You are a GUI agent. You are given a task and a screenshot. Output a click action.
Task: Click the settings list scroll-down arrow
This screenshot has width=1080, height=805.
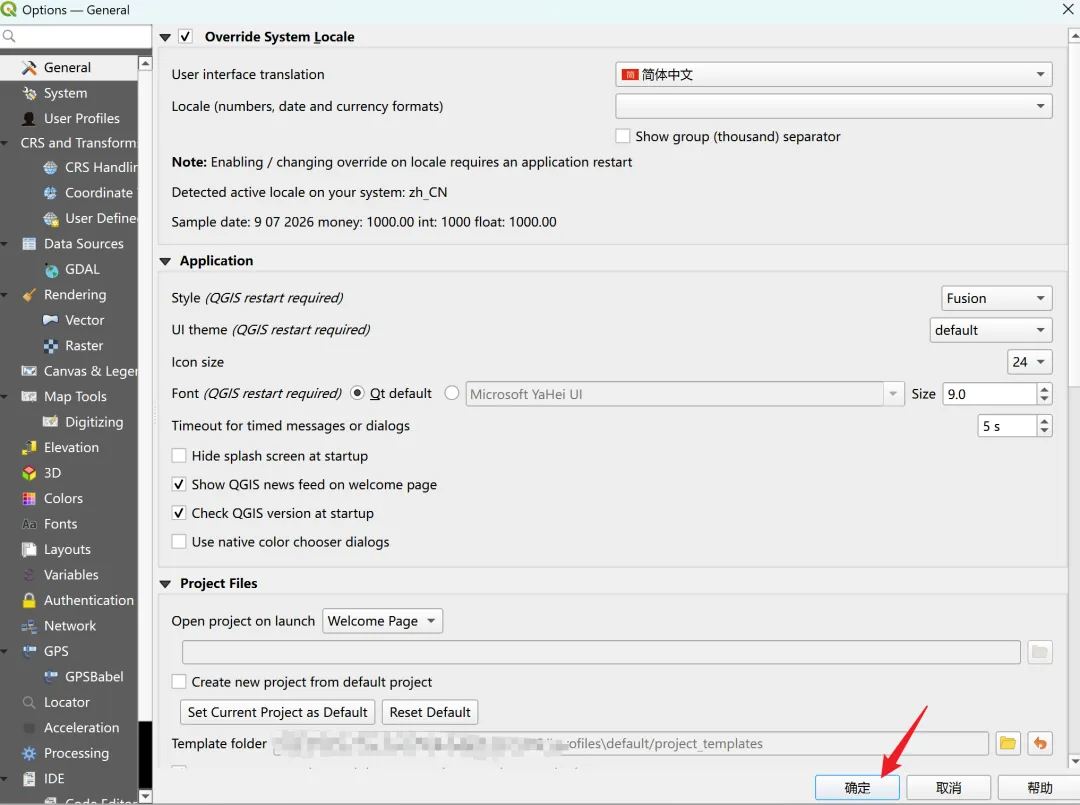[145, 796]
